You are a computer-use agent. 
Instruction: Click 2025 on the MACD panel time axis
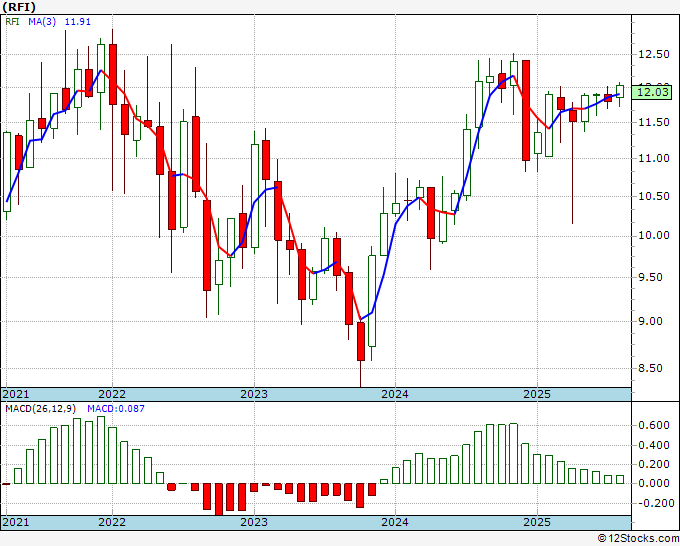coord(537,522)
